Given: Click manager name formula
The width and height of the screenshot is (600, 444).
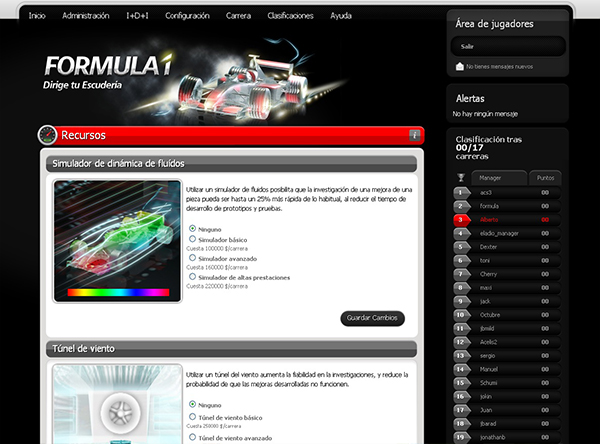Looking at the screenshot, I should click(489, 206).
